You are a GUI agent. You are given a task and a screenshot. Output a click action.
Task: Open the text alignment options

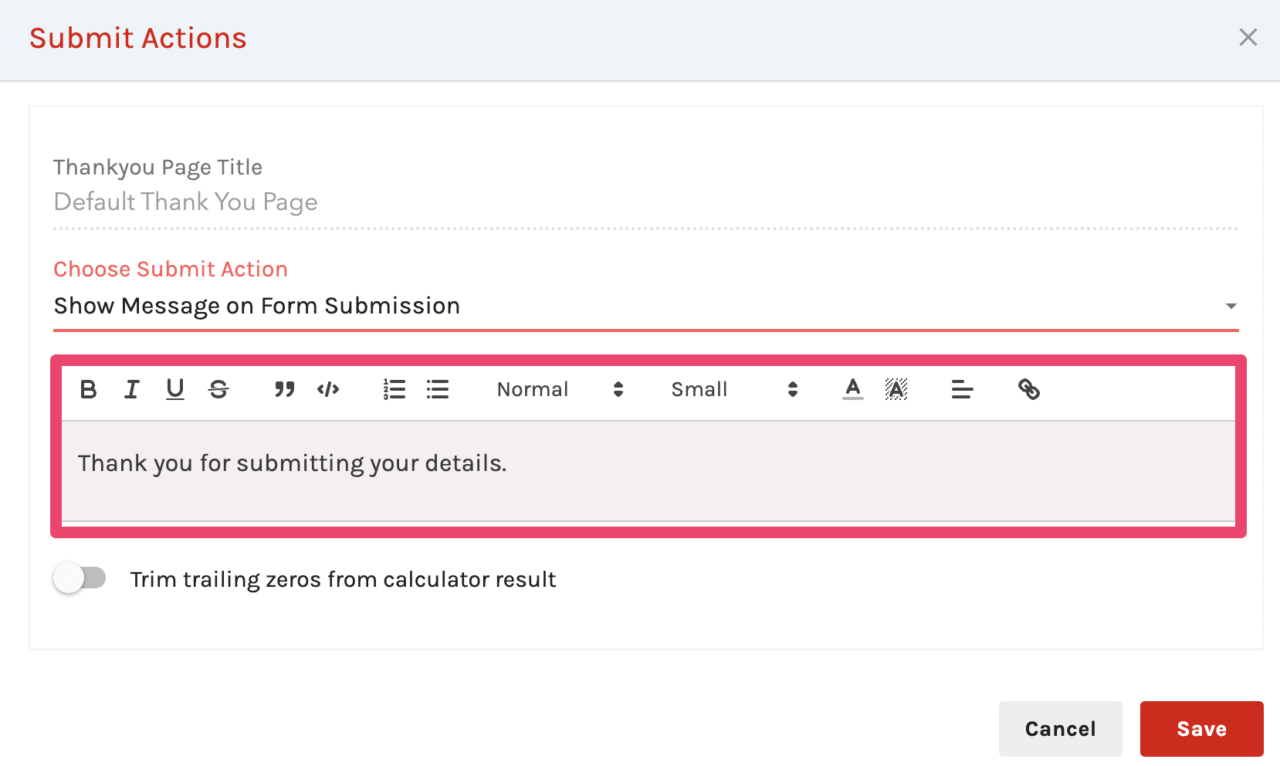[962, 389]
